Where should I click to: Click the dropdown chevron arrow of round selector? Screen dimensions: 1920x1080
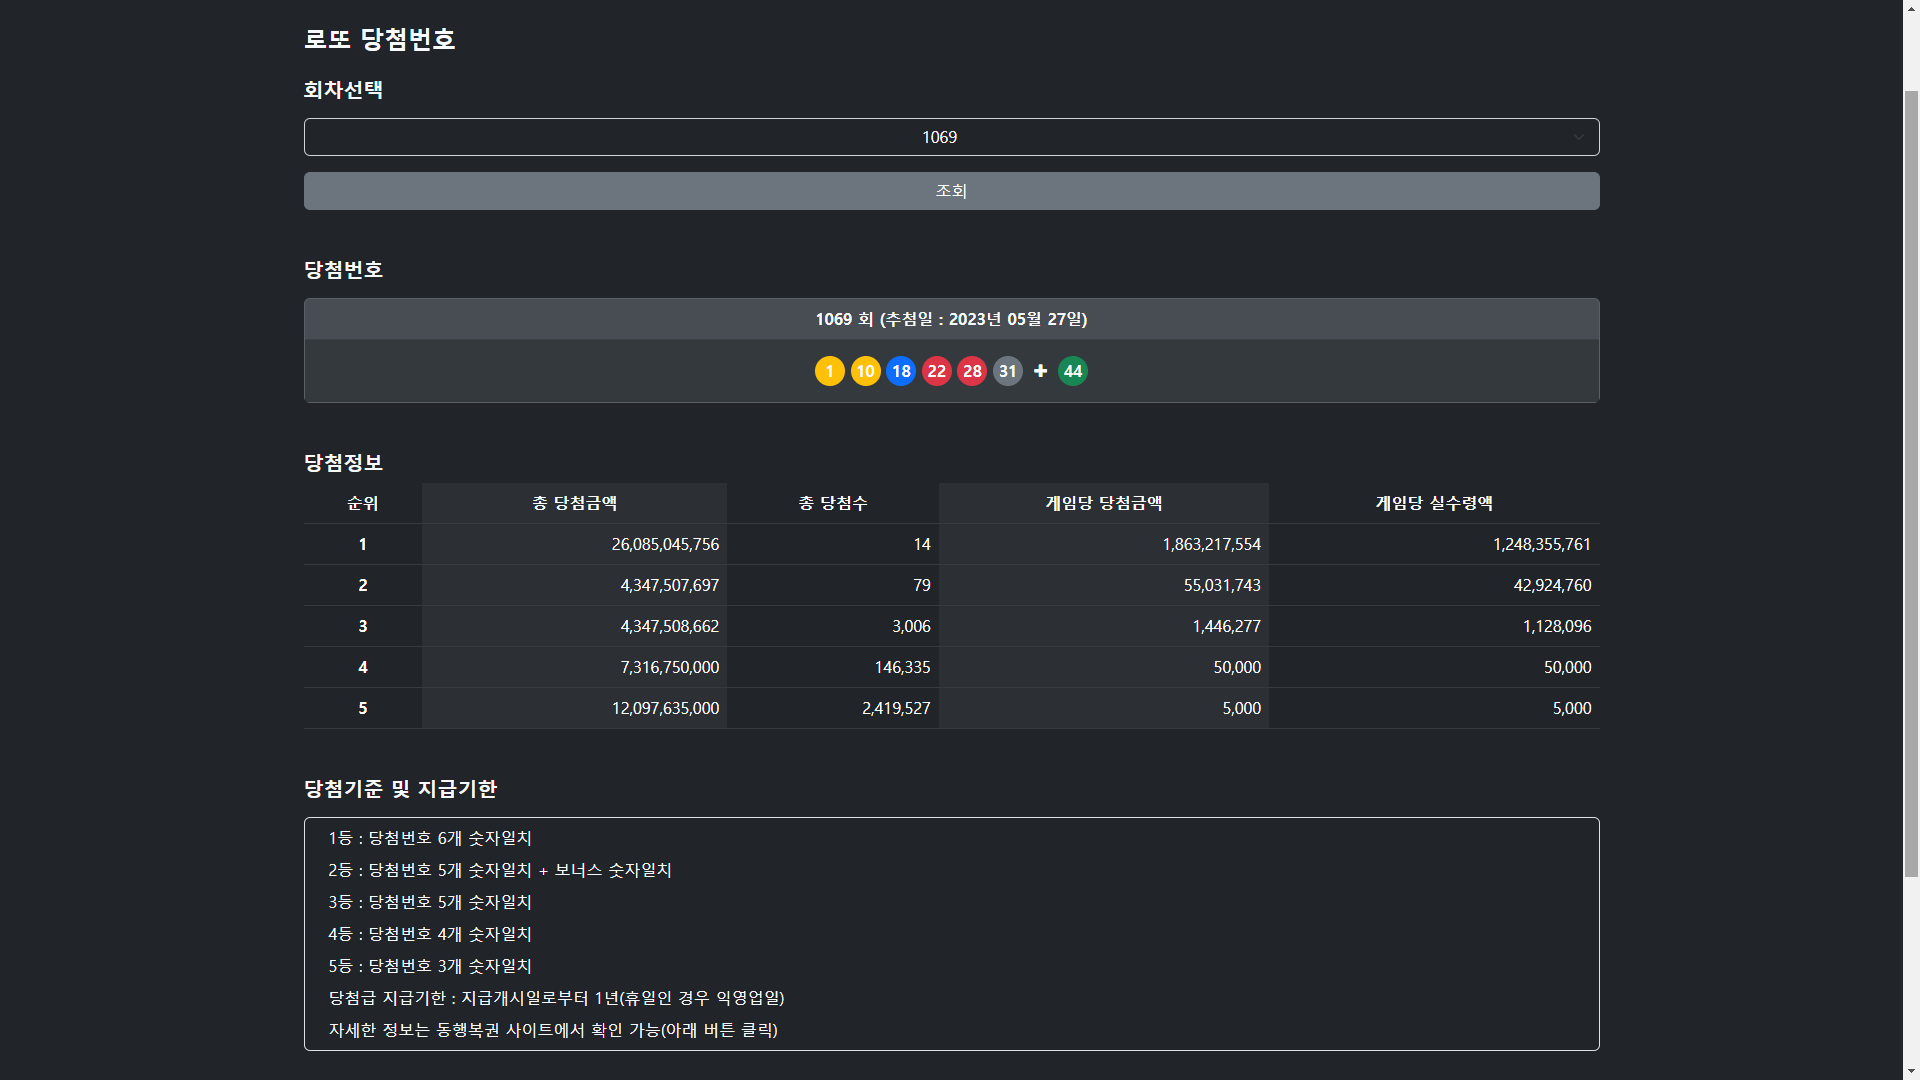point(1578,137)
